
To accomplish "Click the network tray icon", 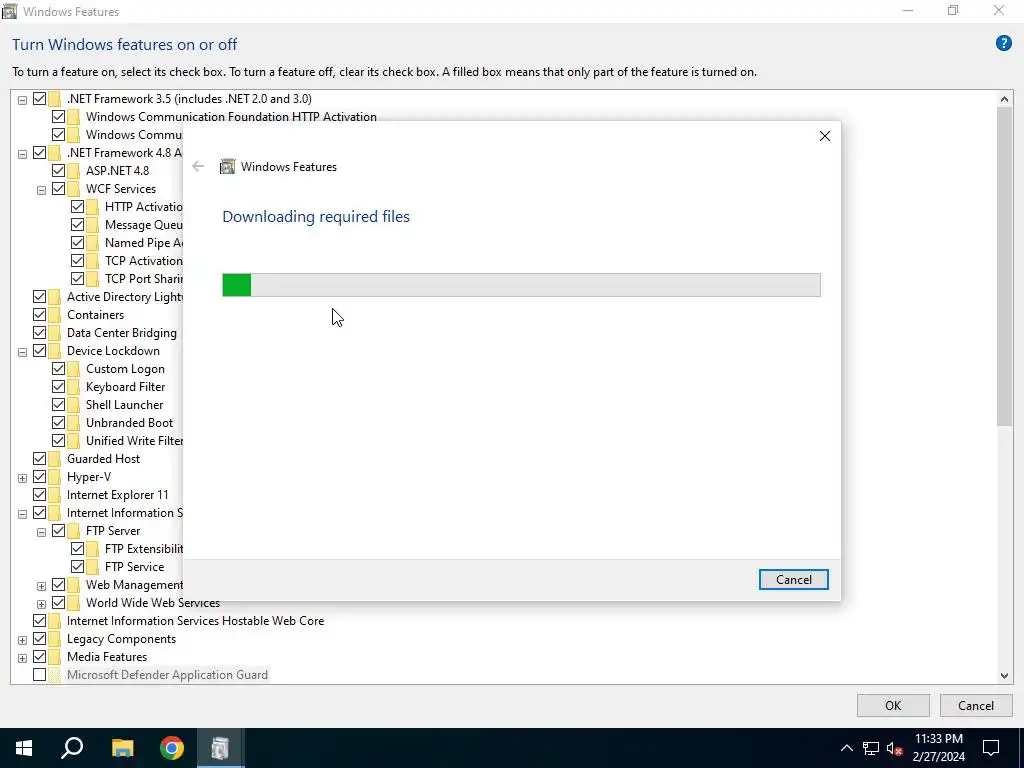I will (871, 748).
